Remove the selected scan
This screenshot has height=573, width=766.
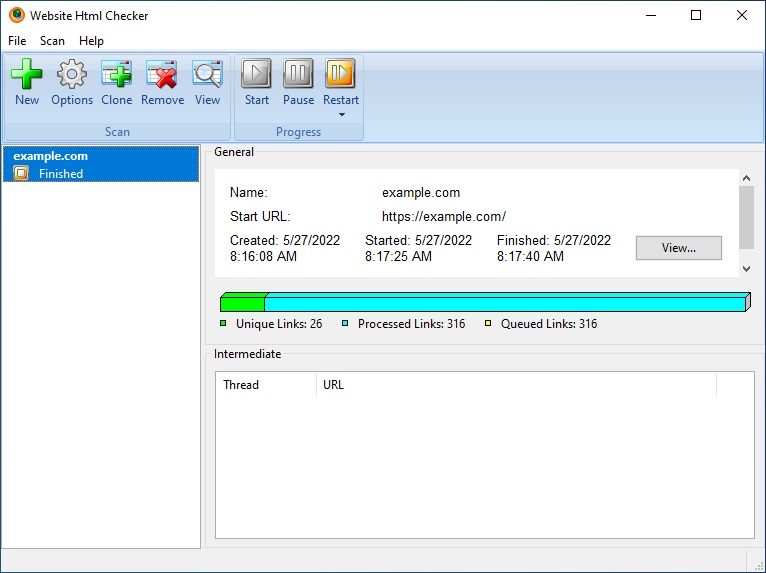tap(162, 75)
